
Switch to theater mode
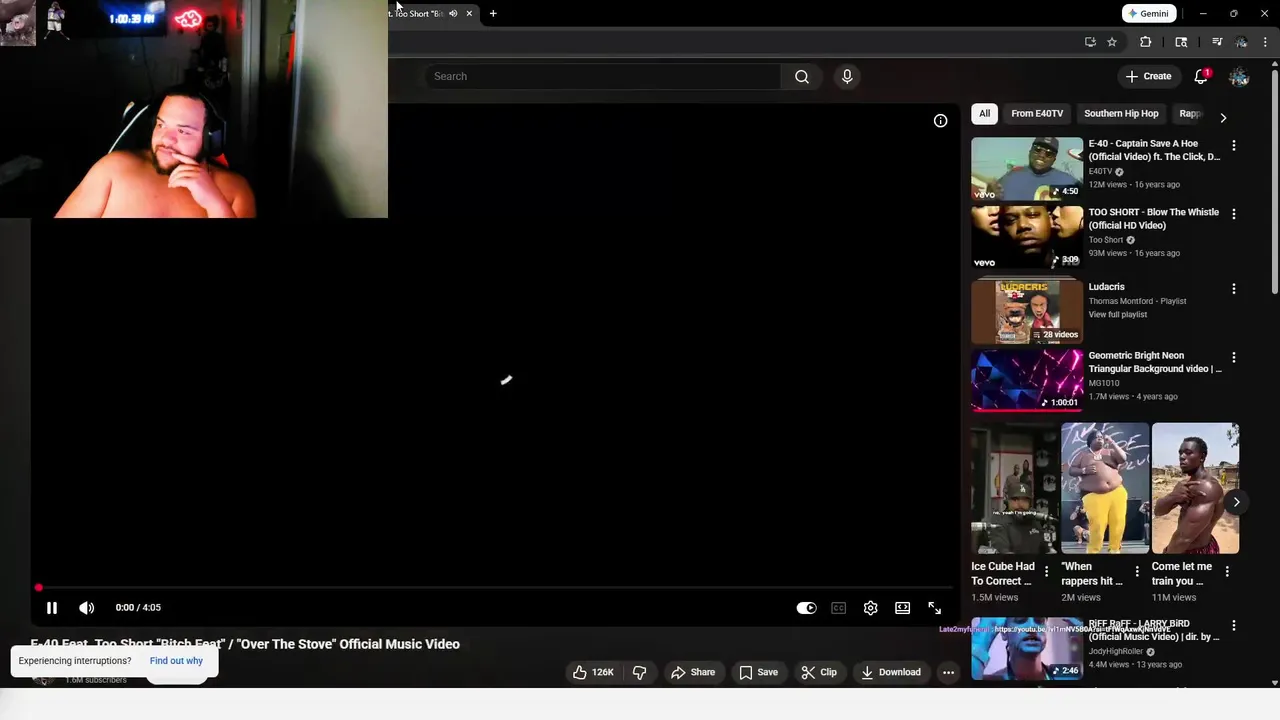902,607
